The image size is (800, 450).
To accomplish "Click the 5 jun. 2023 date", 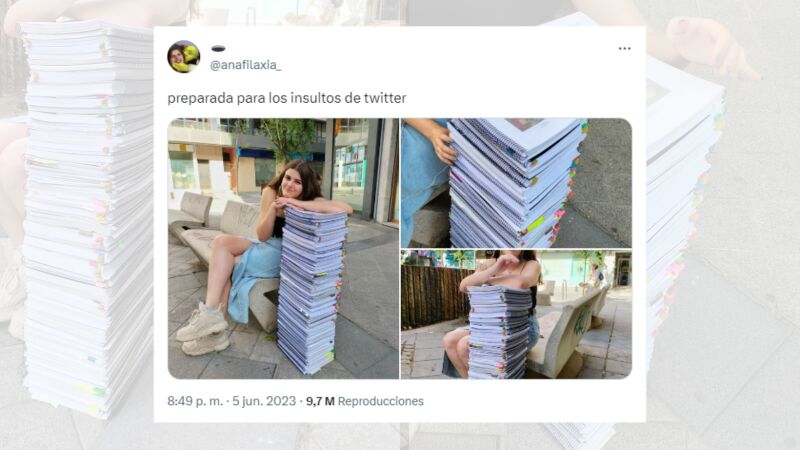I will click(x=264, y=401).
